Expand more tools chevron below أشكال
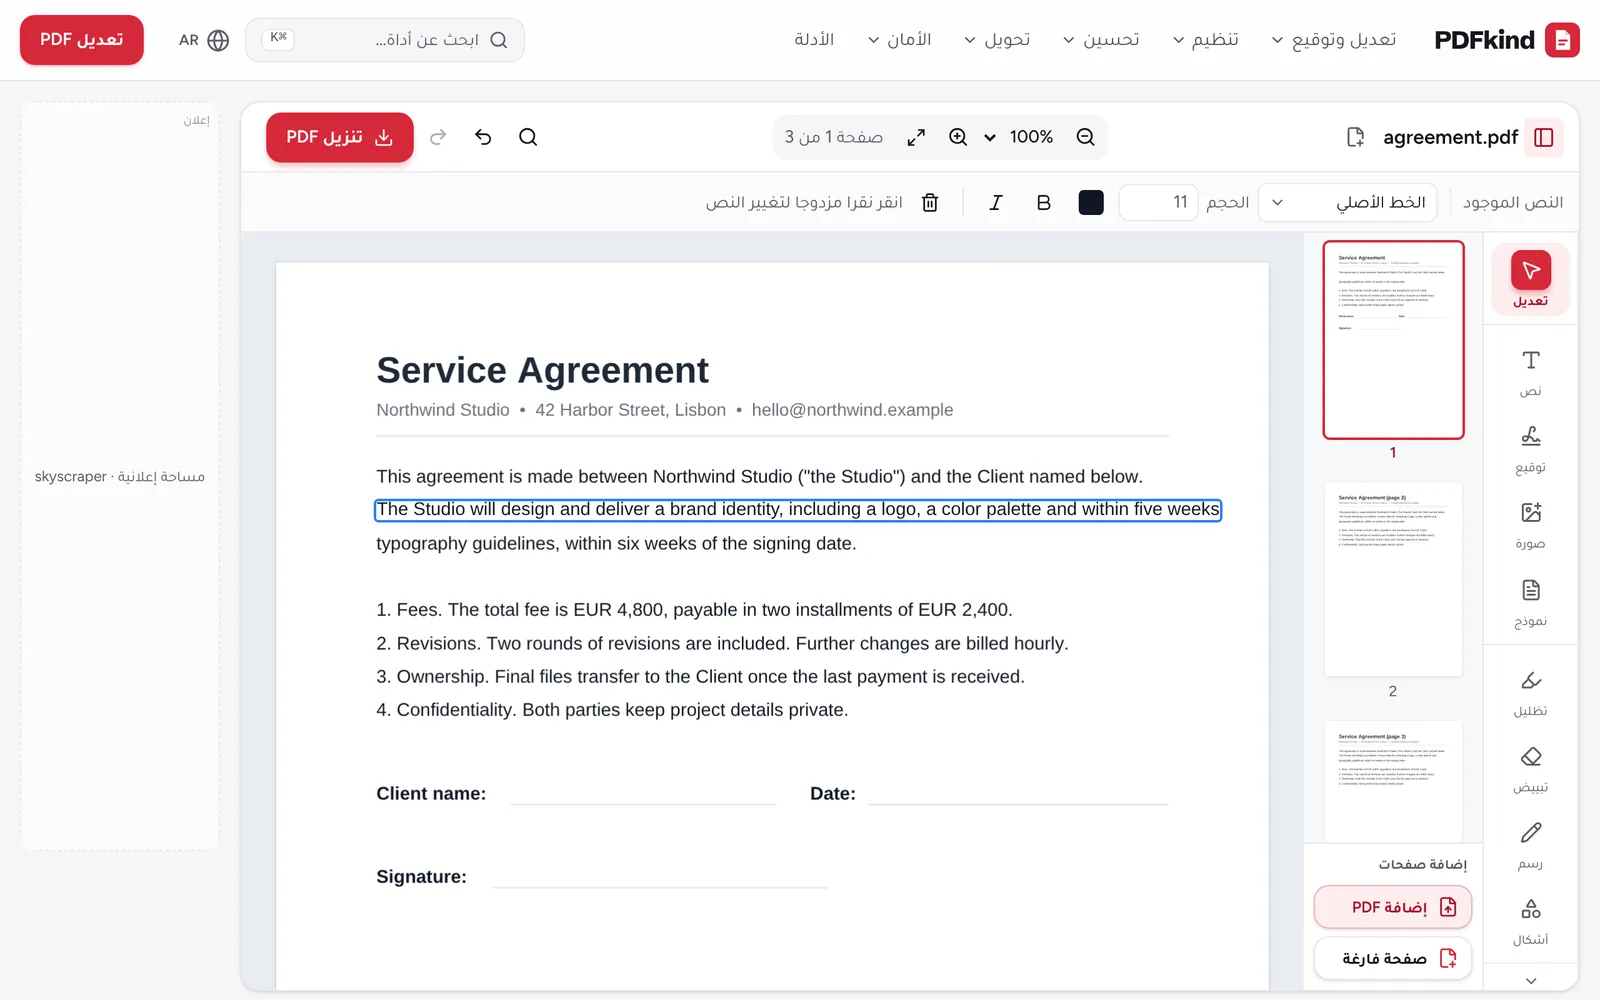Image resolution: width=1600 pixels, height=1000 pixels. 1530,981
